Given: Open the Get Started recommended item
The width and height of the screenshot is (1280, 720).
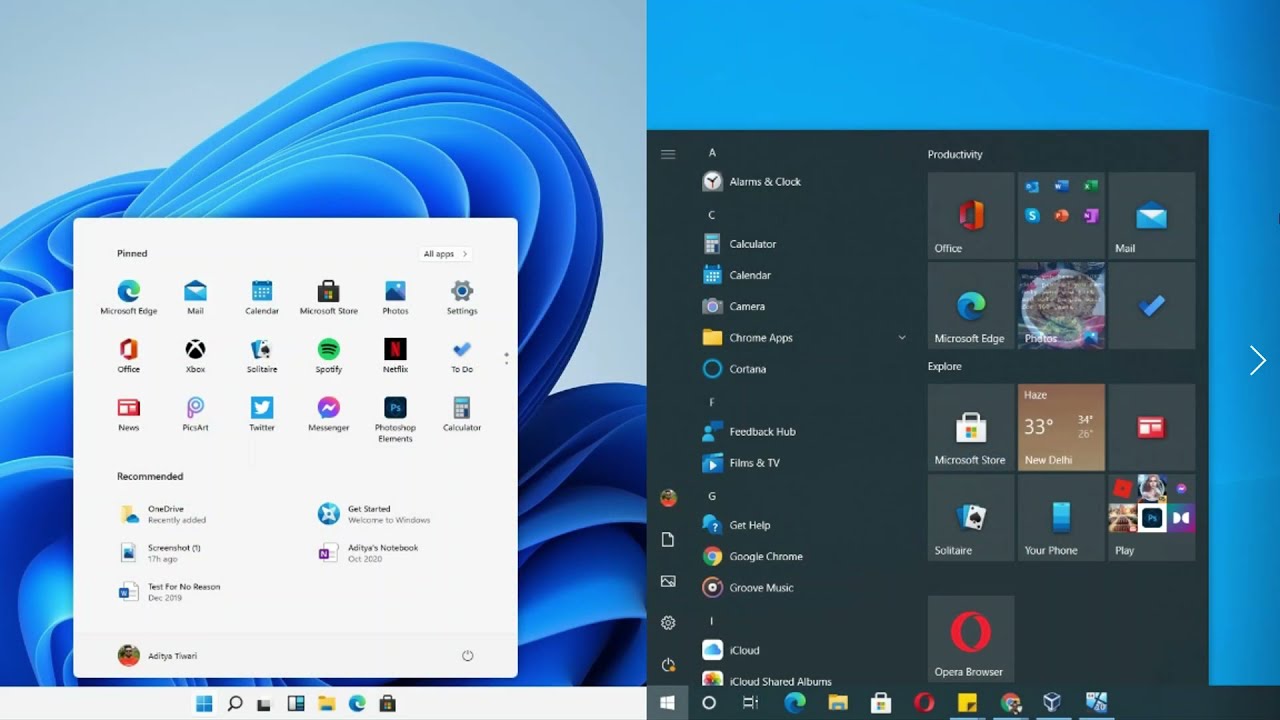Looking at the screenshot, I should [x=374, y=514].
